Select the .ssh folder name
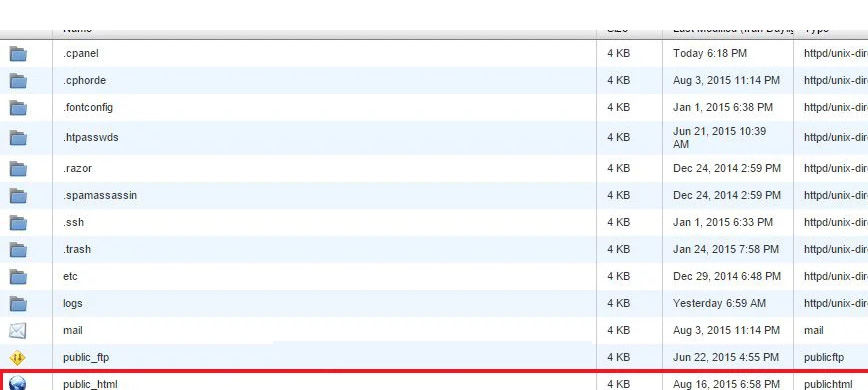Image resolution: width=868 pixels, height=390 pixels. [73, 222]
